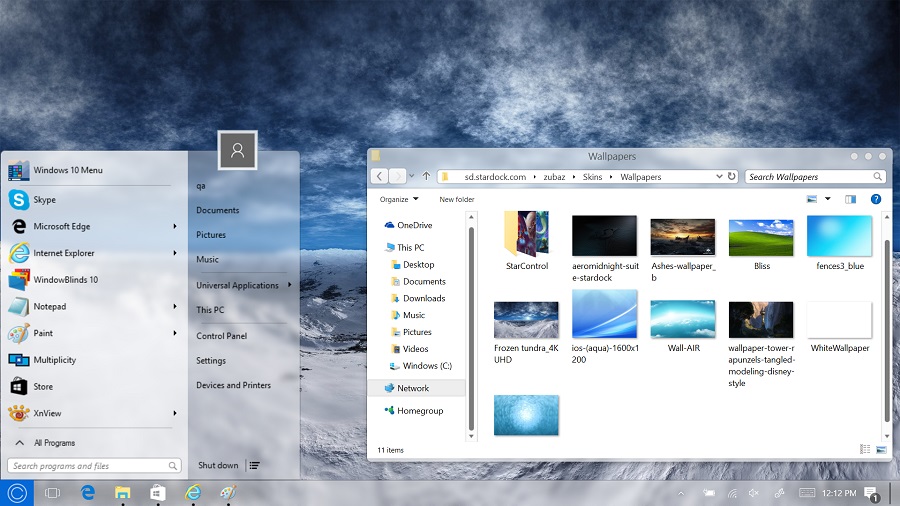
Task: Click the Start button on taskbar
Action: tap(17, 493)
